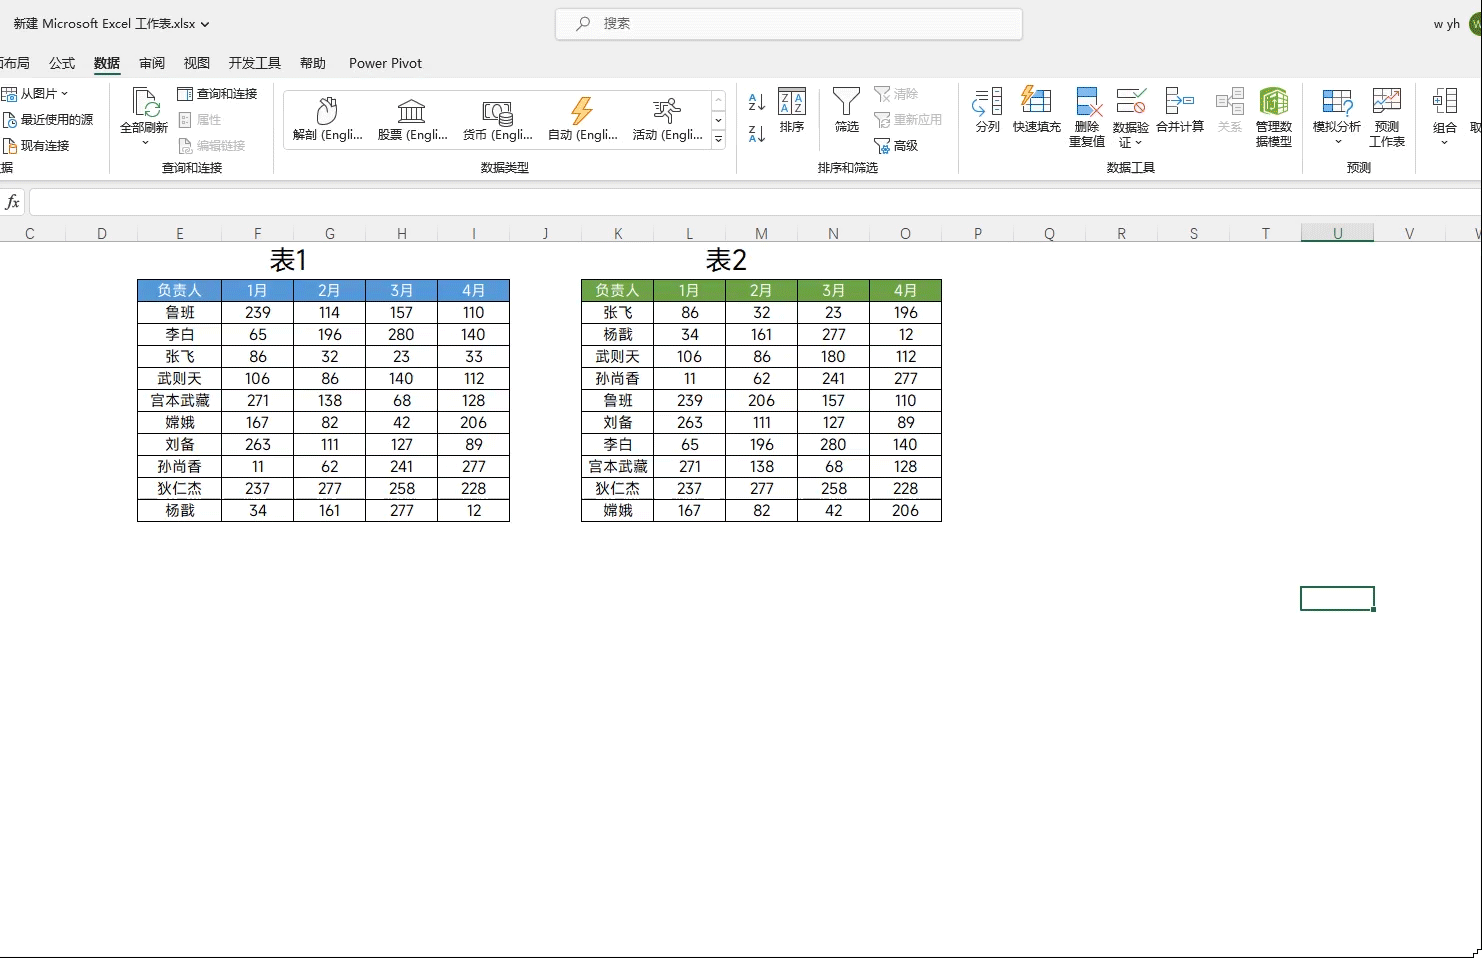This screenshot has width=1482, height=958.
Task: Select the active cell in column U
Action: click(1337, 598)
